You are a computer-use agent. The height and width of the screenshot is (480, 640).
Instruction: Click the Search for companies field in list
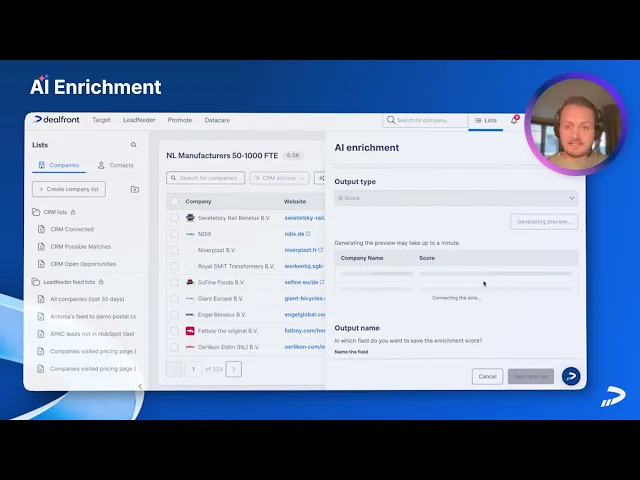206,178
